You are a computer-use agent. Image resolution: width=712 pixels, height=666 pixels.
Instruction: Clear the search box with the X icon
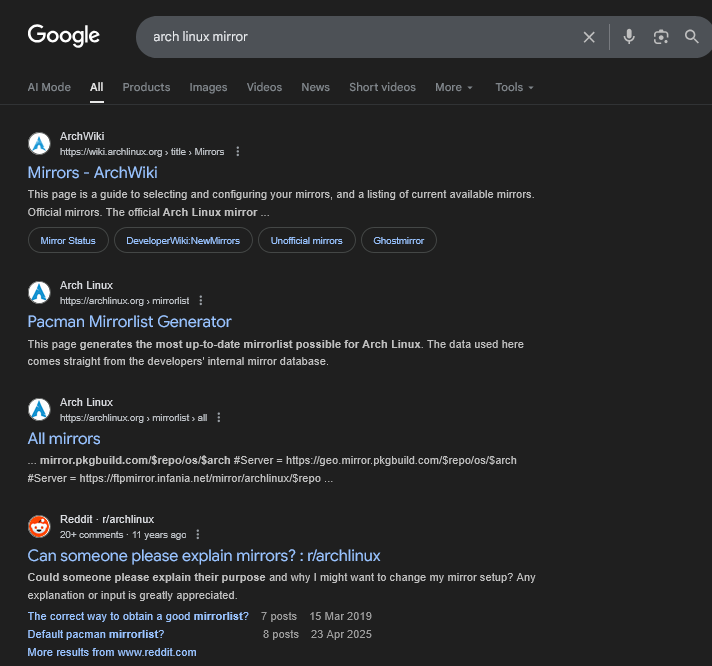[x=589, y=37]
